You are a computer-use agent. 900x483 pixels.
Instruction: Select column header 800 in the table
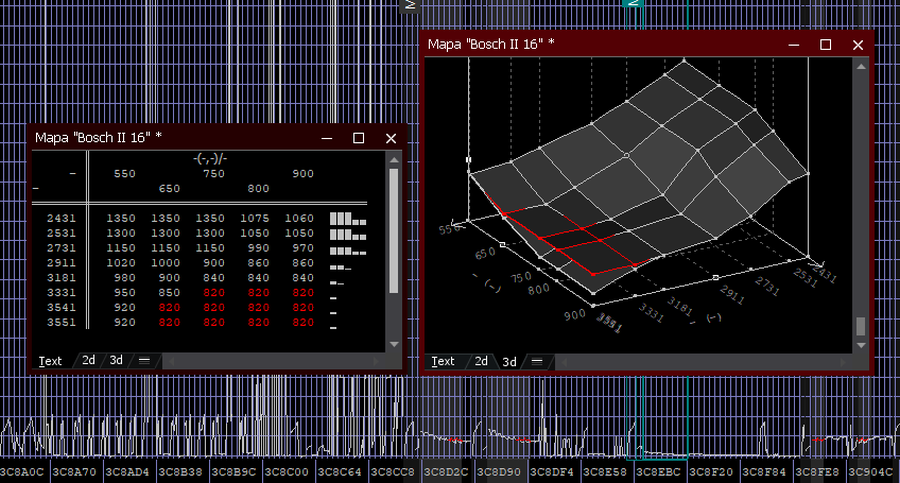pyautogui.click(x=258, y=188)
